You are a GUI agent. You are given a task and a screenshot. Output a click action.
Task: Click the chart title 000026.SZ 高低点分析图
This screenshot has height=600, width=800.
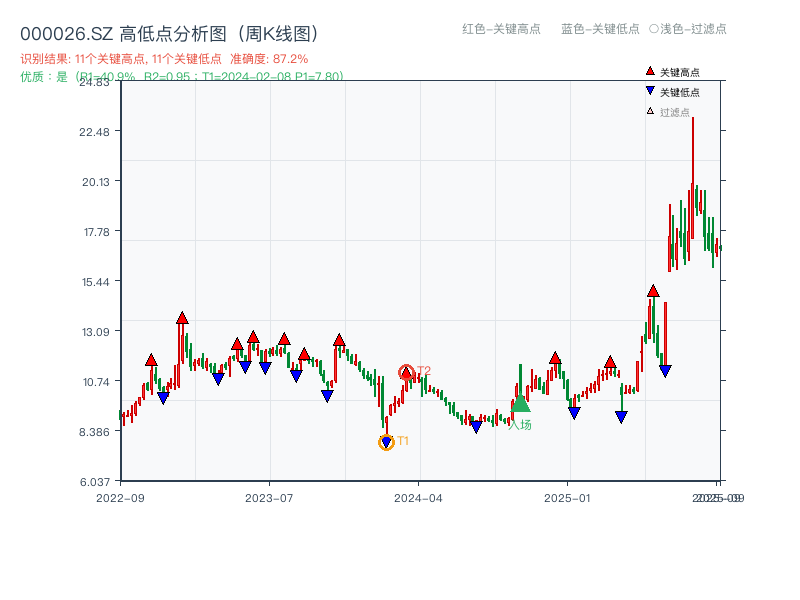[x=170, y=34]
